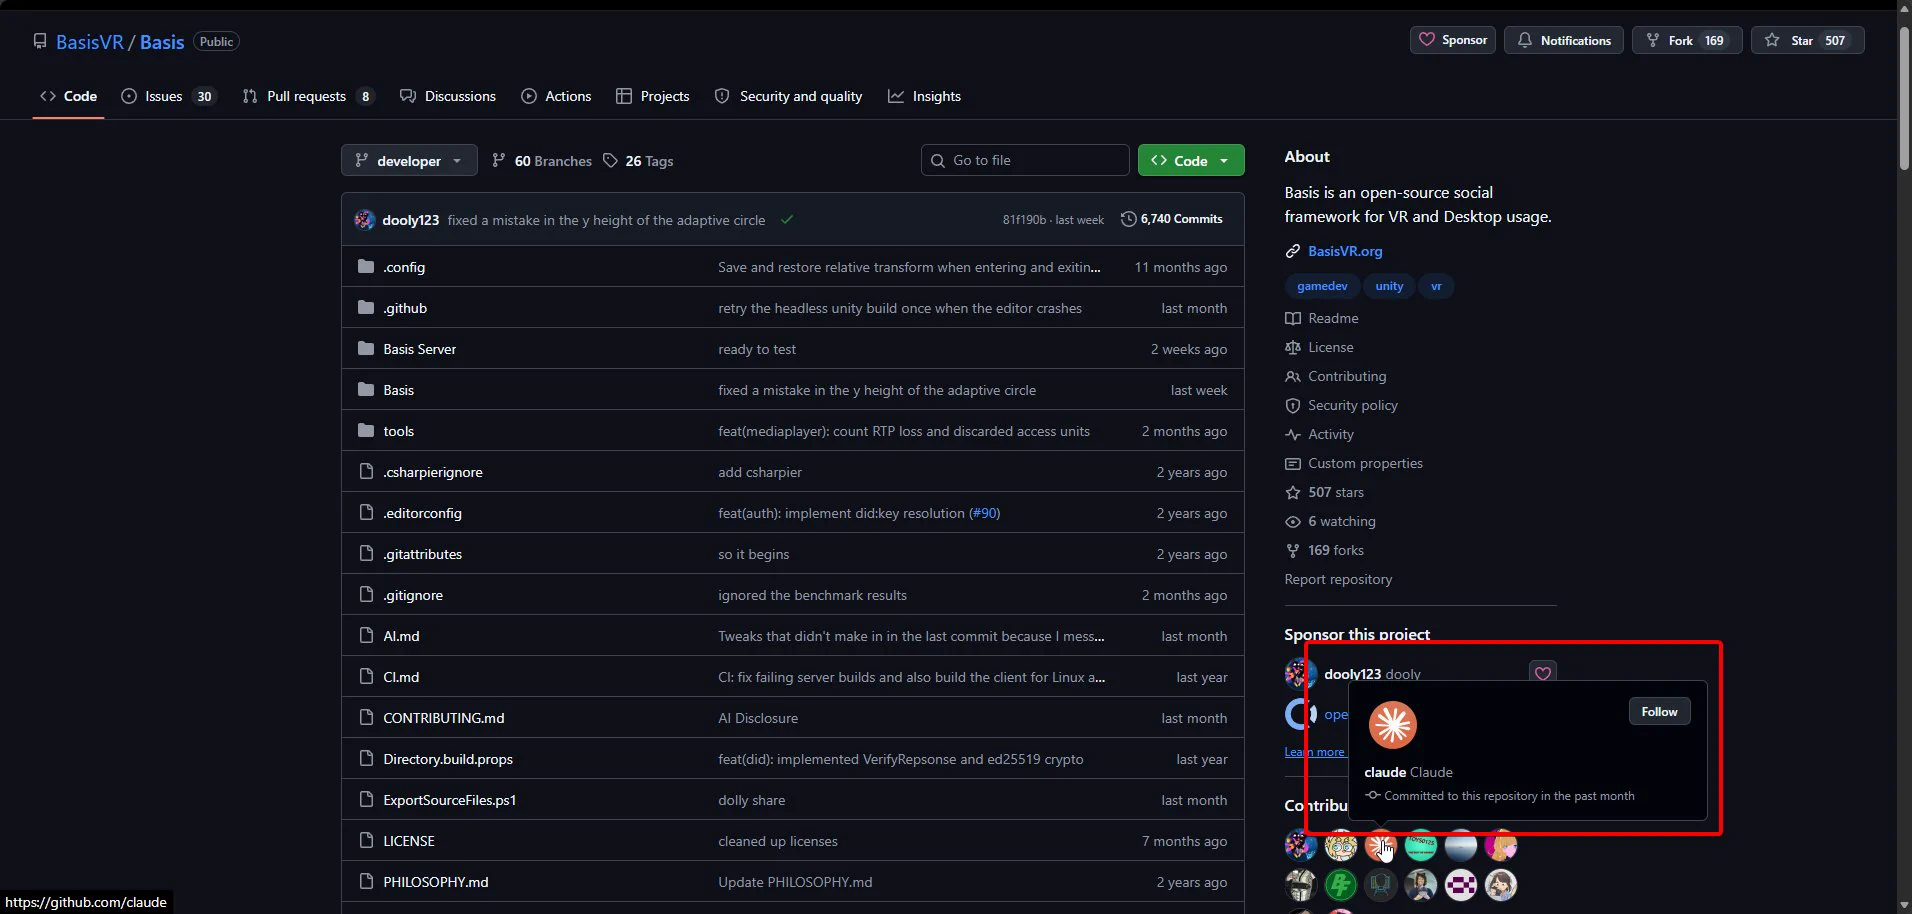This screenshot has width=1912, height=914.
Task: Click the repository icon beside BasisVR
Action: 40,41
